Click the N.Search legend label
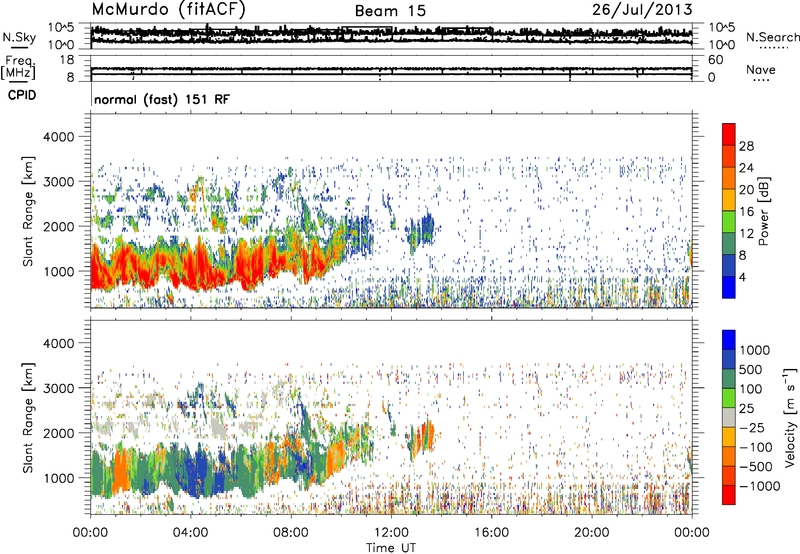 [772, 37]
